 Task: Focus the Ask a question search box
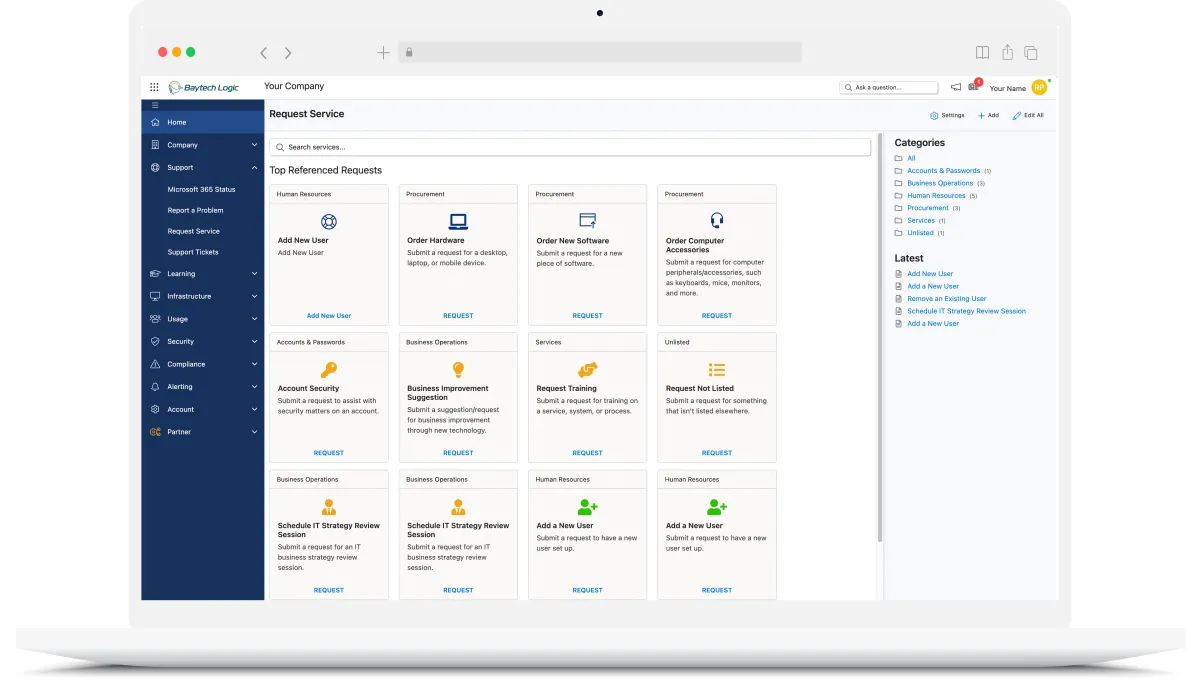[x=889, y=88]
